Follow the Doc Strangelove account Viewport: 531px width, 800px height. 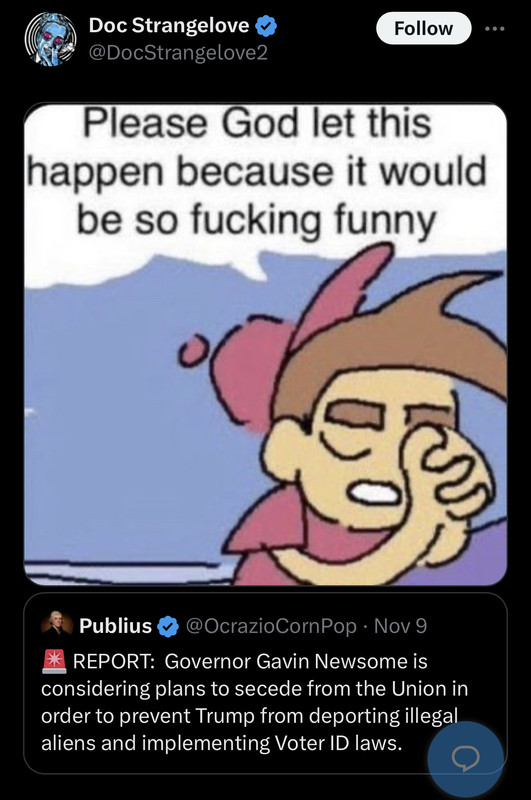(x=423, y=29)
